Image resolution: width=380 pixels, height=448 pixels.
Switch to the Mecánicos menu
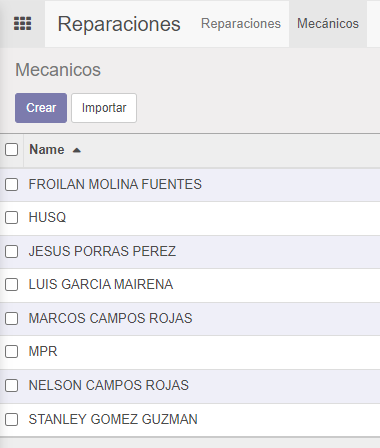pos(328,24)
